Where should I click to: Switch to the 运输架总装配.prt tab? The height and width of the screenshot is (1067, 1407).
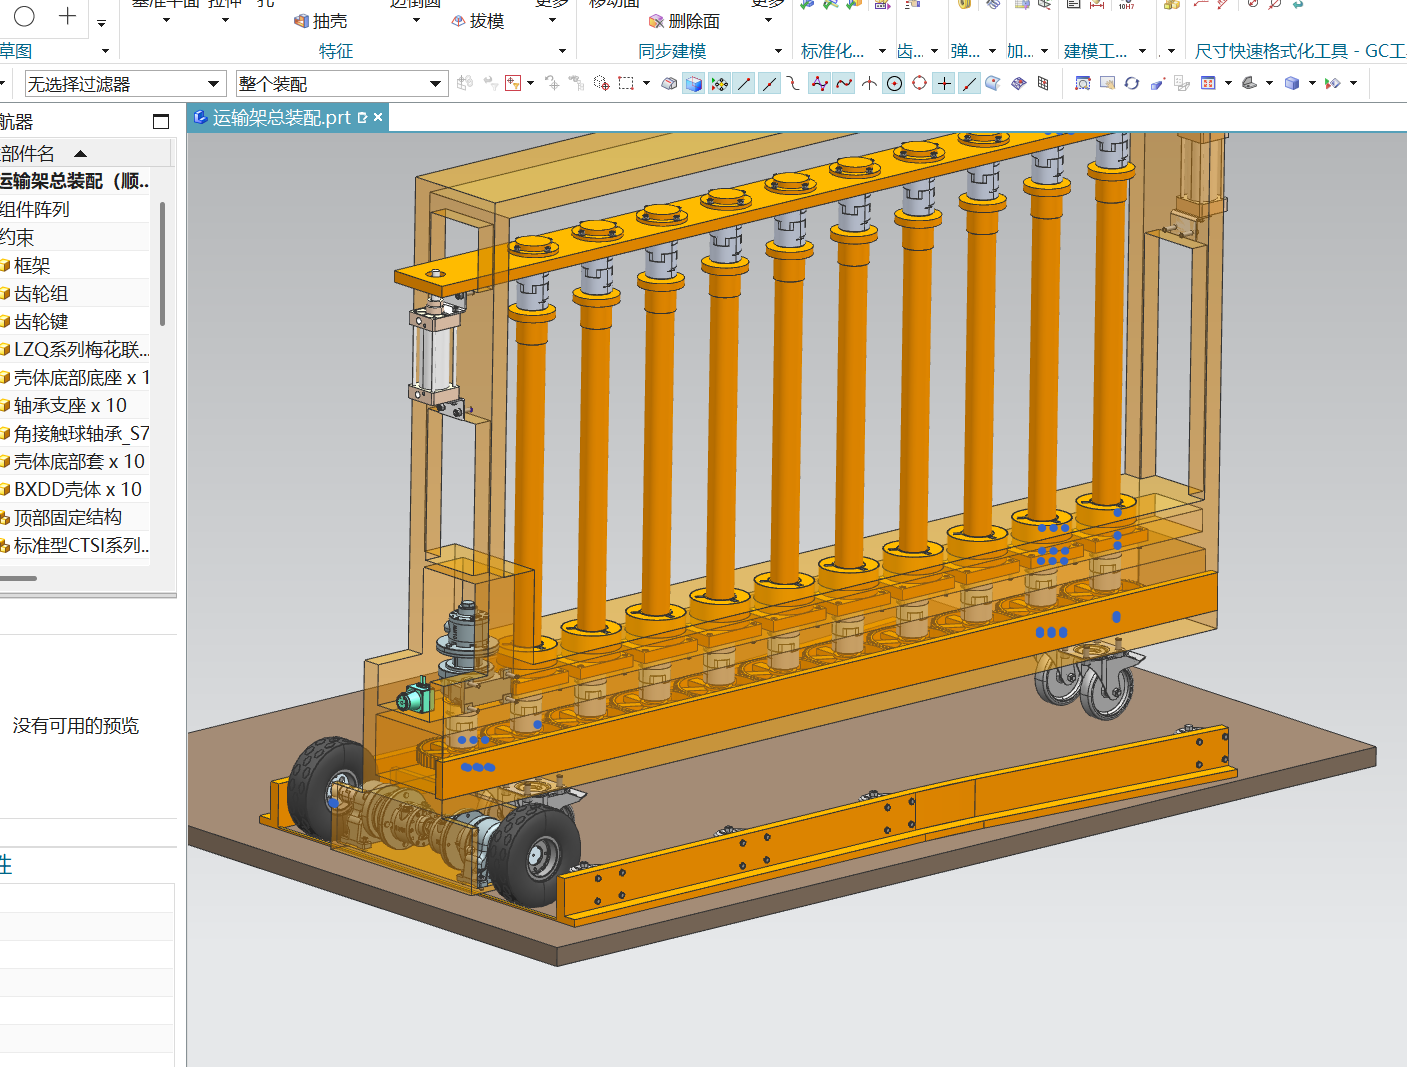pos(281,118)
